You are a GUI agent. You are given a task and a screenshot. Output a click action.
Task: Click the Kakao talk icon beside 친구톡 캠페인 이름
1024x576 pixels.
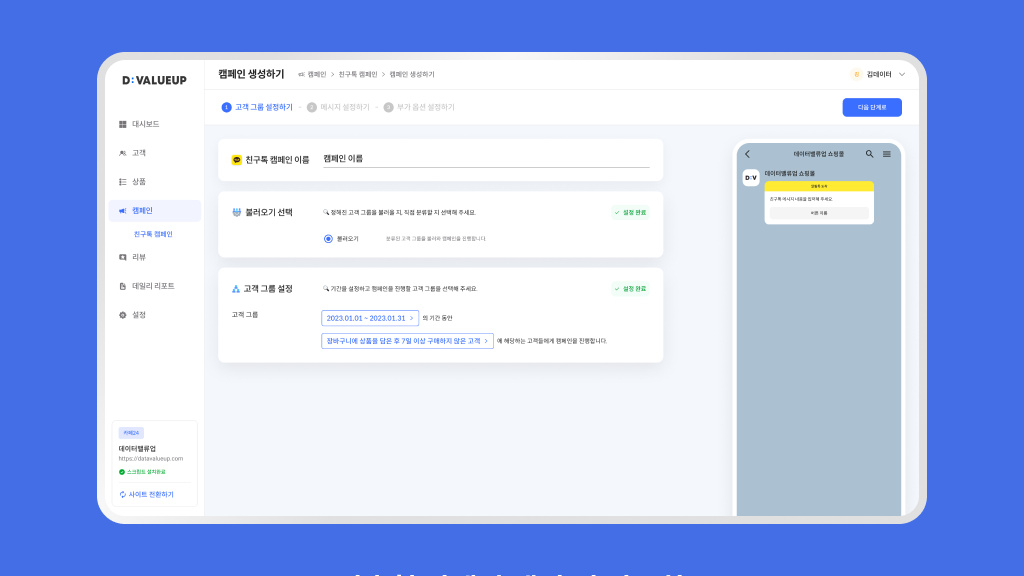[236, 160]
